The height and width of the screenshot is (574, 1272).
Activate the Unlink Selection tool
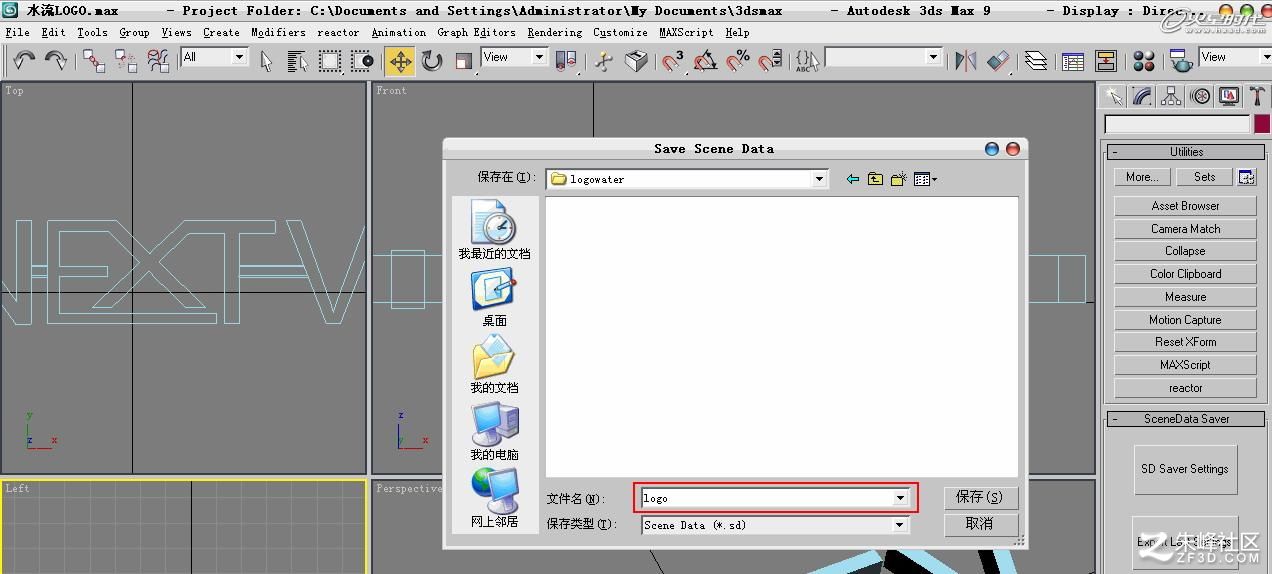(x=126, y=61)
